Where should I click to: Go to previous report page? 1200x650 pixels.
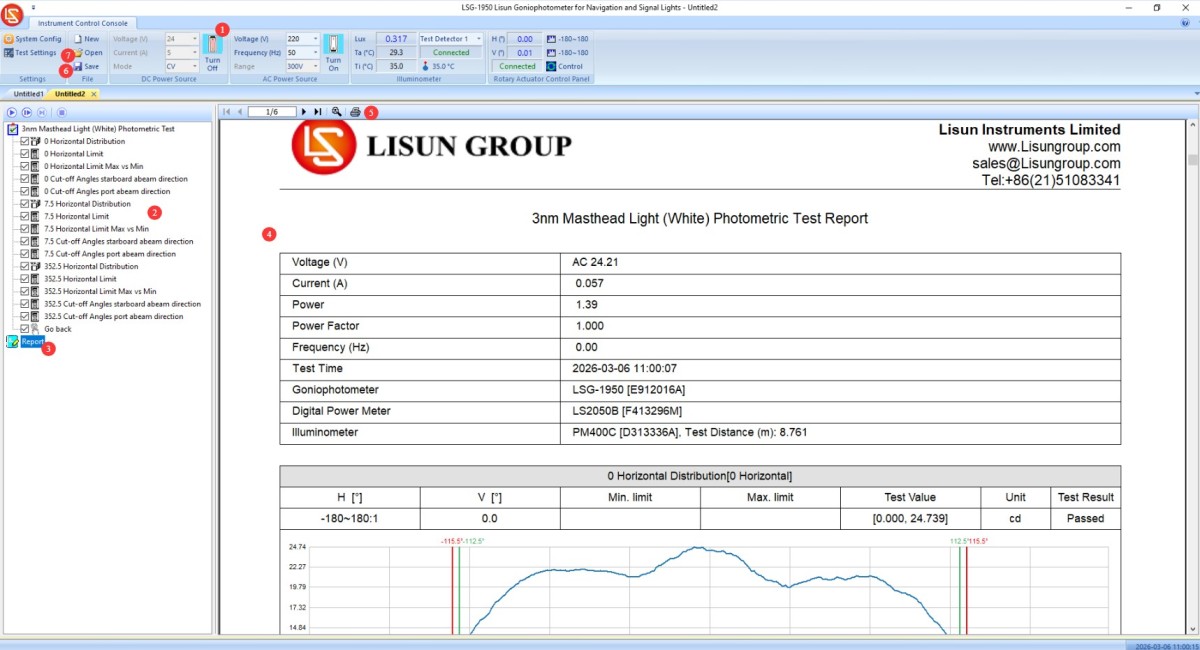240,112
